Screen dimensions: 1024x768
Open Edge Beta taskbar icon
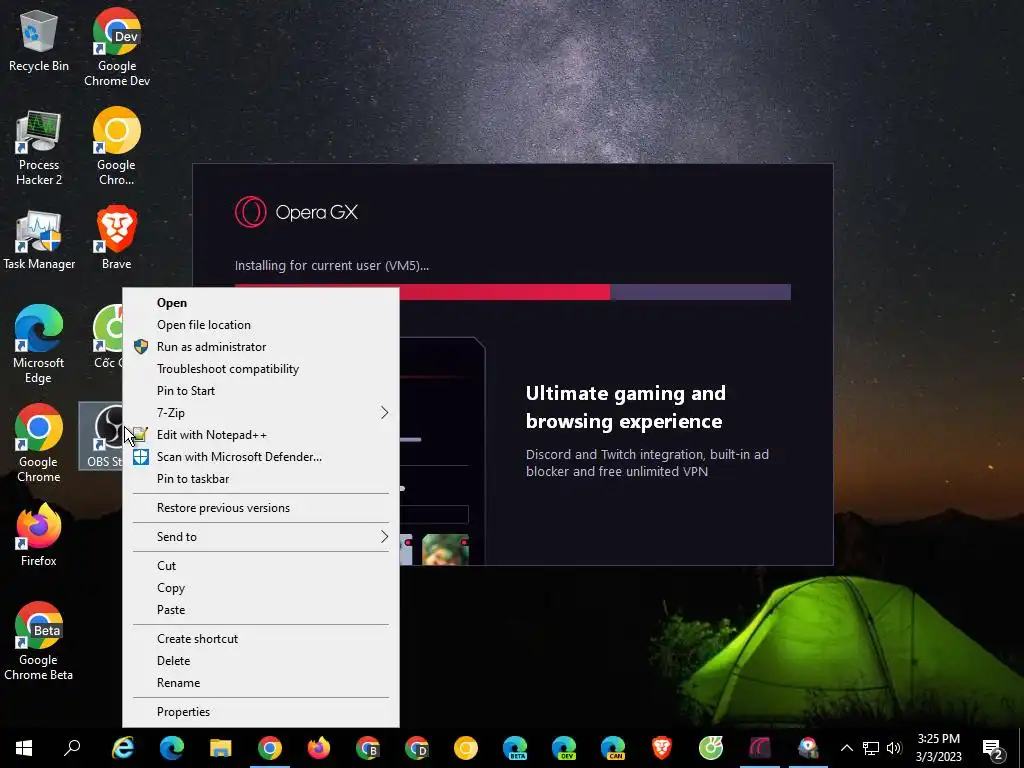tap(515, 748)
